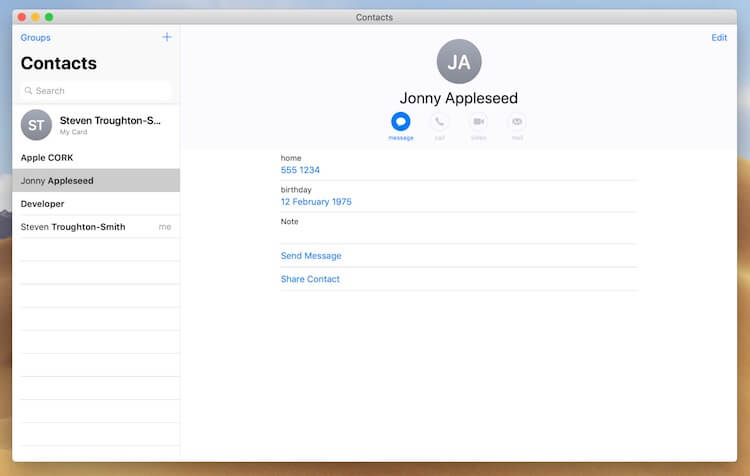Click Send Message link
Viewport: 750px width, 476px height.
pyautogui.click(x=311, y=255)
